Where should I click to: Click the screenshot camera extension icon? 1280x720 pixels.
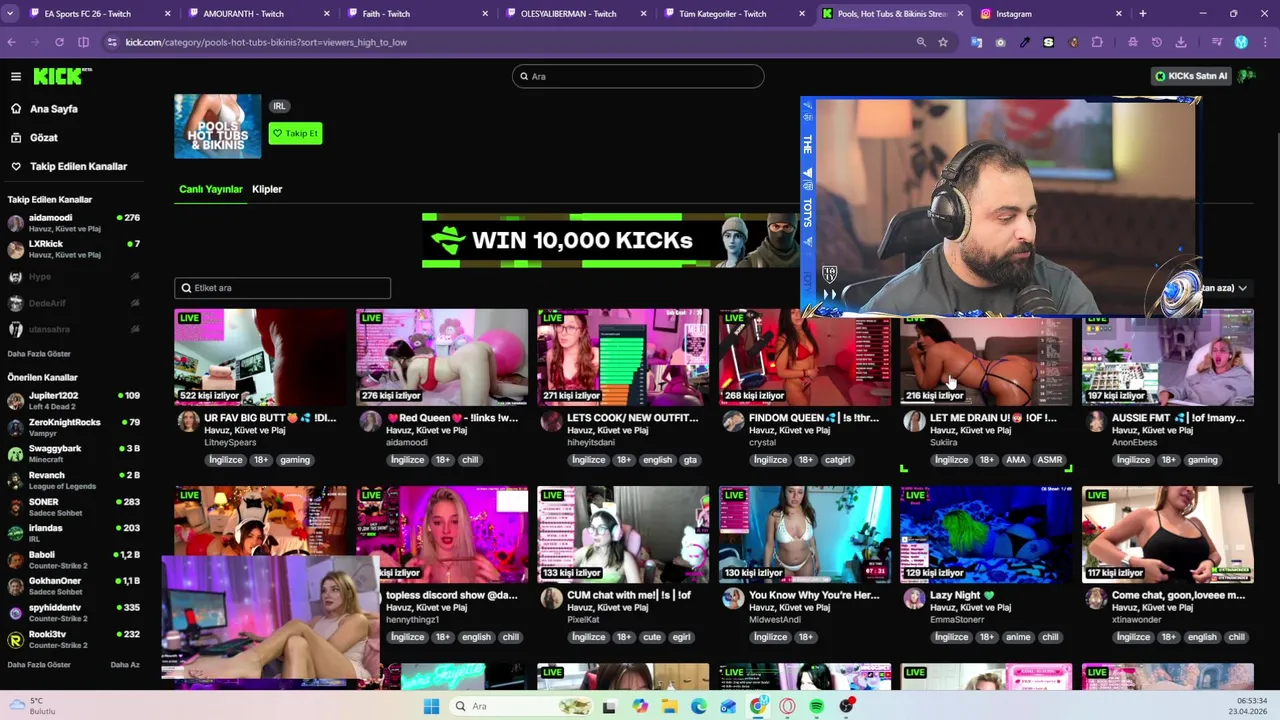coord(1000,42)
